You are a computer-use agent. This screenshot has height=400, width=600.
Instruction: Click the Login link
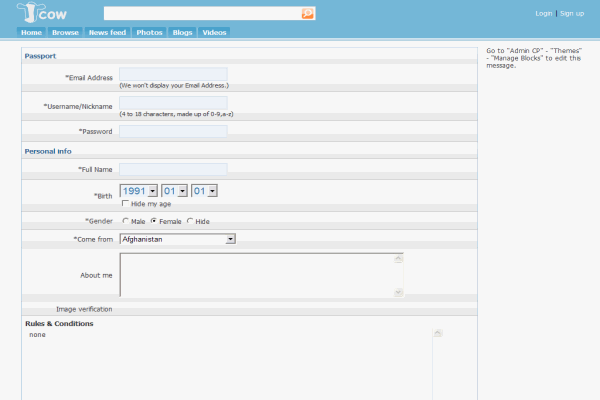click(544, 13)
